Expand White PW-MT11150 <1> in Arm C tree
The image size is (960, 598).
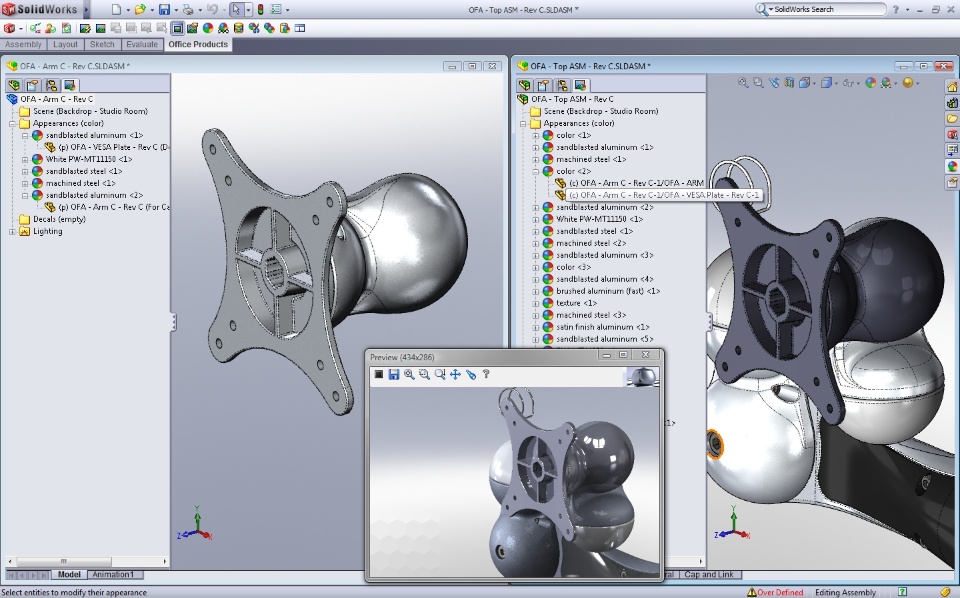[x=25, y=159]
